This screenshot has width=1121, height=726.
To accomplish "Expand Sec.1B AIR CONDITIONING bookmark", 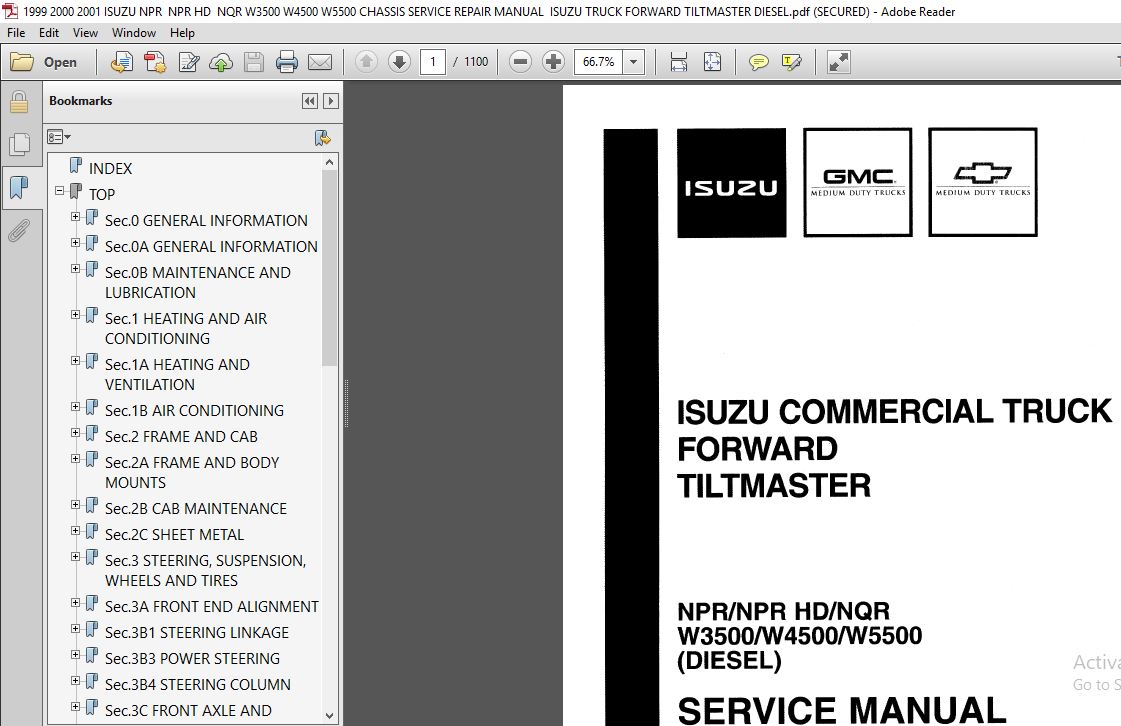I will point(75,407).
